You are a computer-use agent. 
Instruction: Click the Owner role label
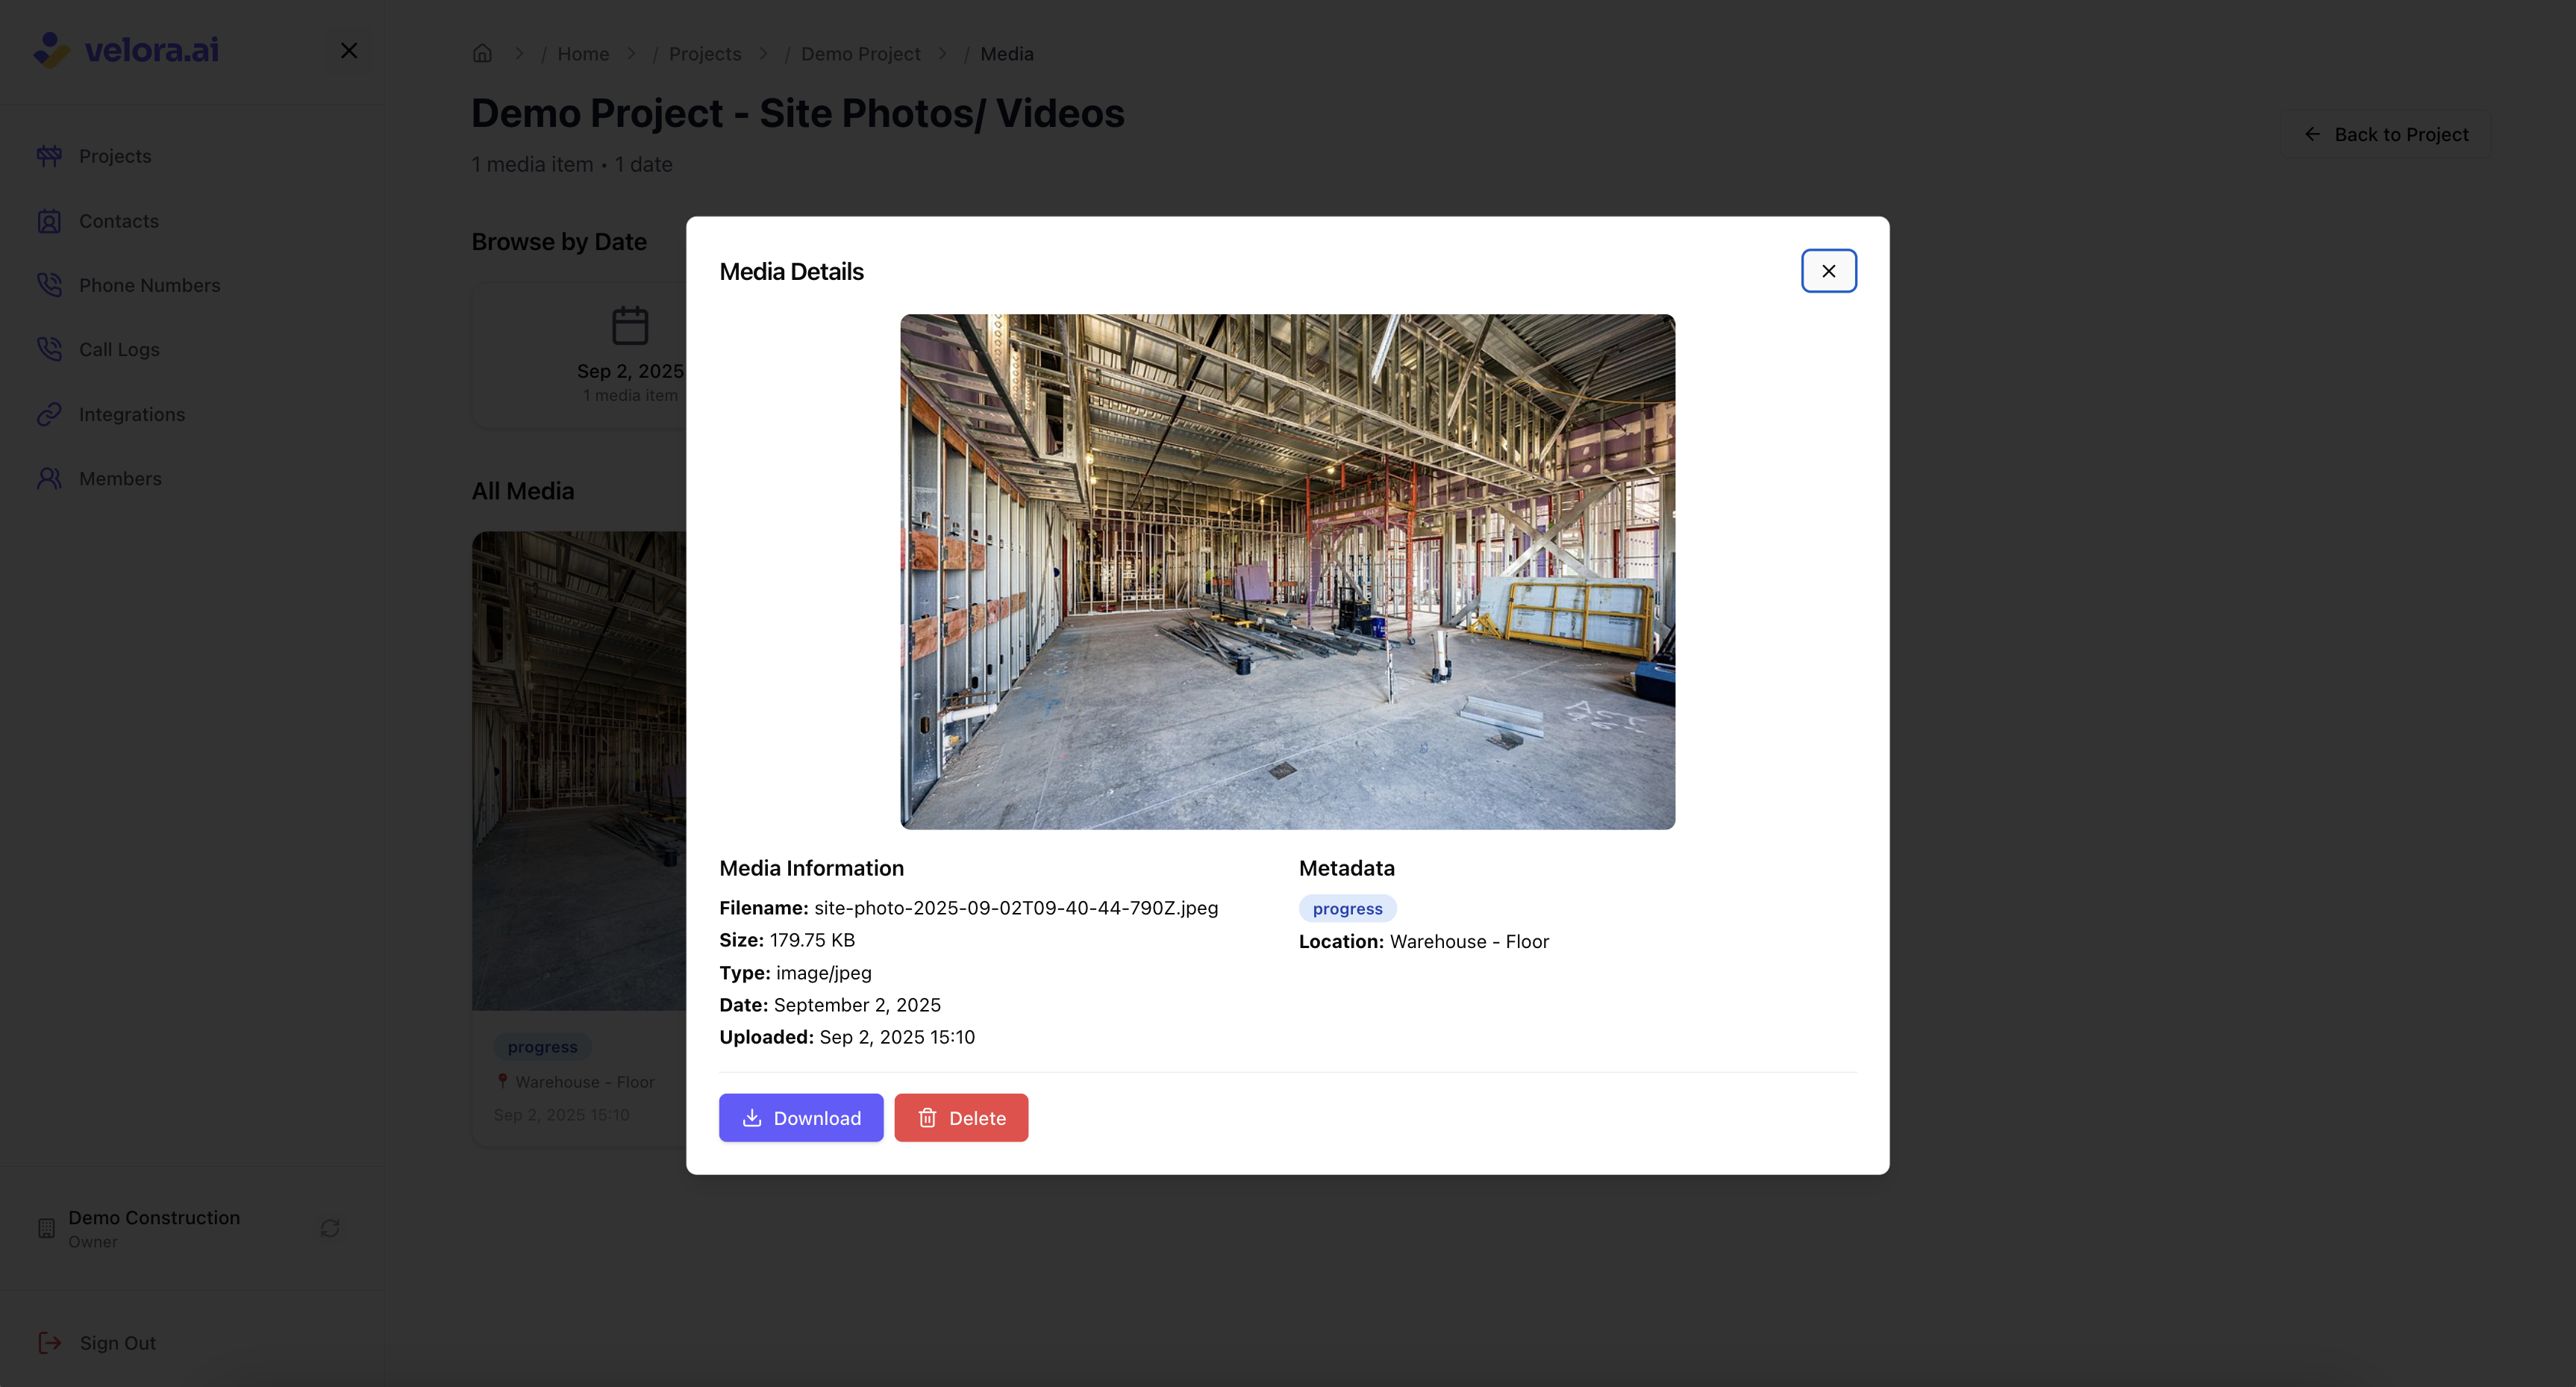(93, 1241)
